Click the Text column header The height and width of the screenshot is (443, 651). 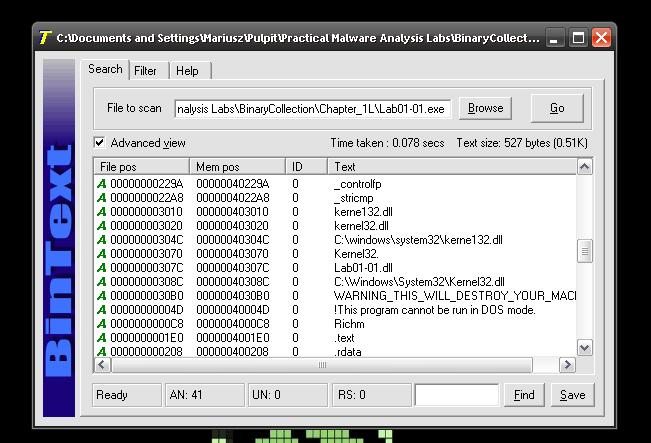(x=452, y=166)
